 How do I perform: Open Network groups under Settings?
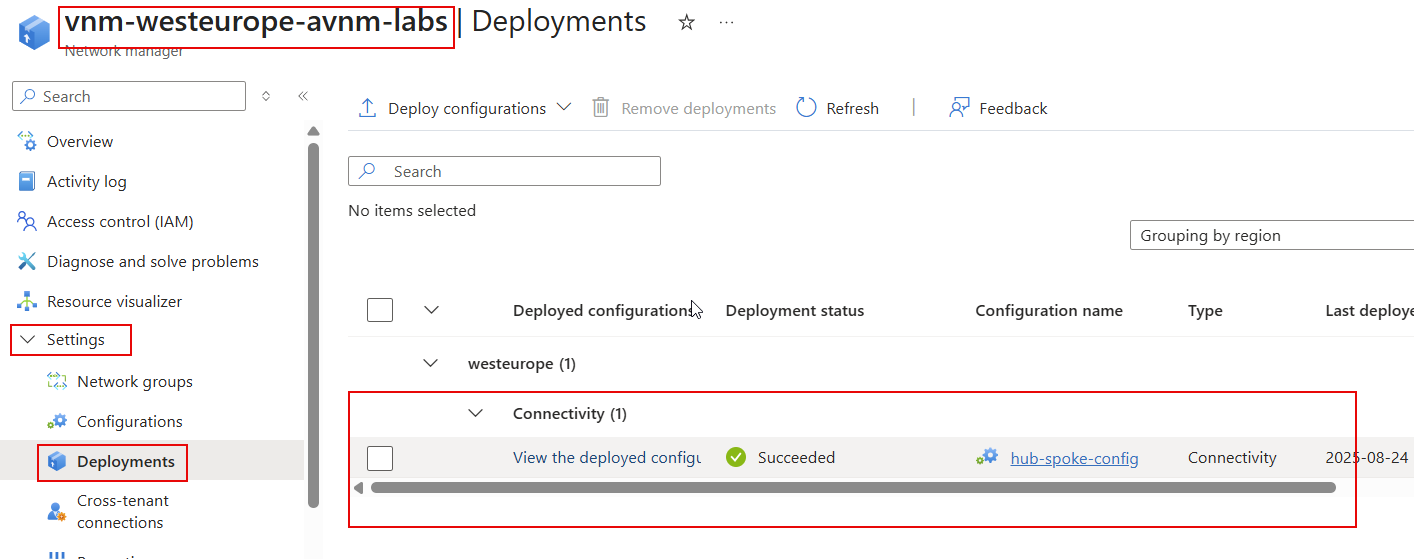click(x=135, y=382)
